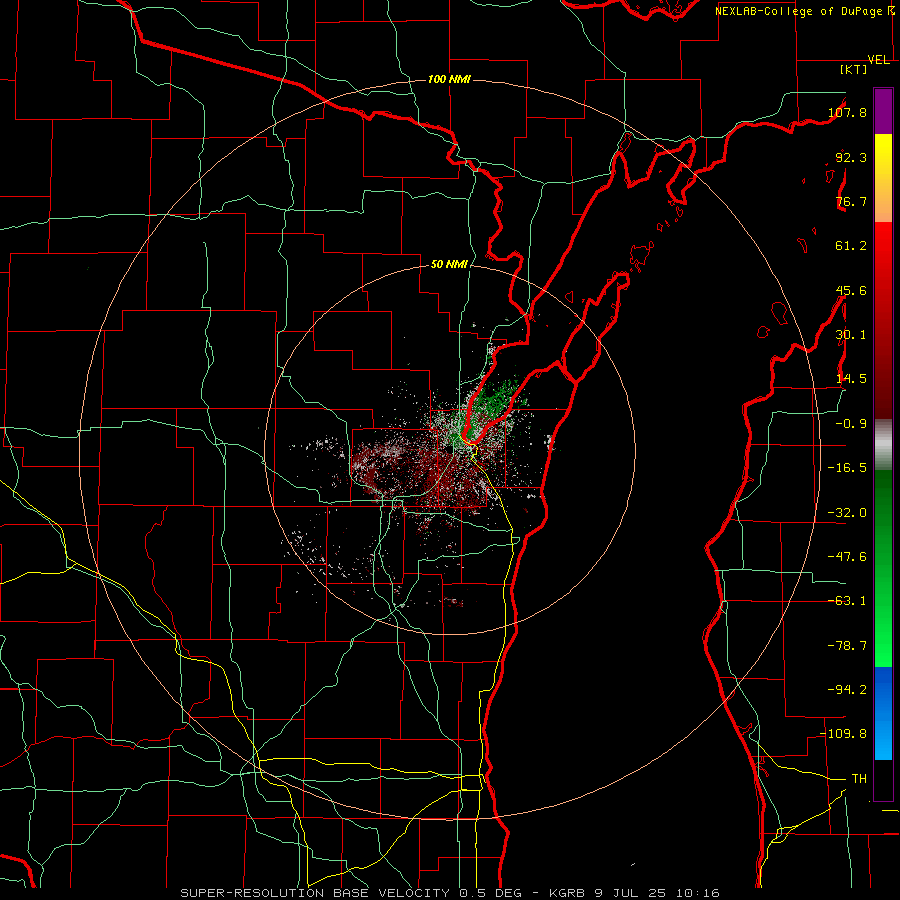The image size is (900, 900).
Task: Click the 30.1 legend value
Action: [851, 335]
